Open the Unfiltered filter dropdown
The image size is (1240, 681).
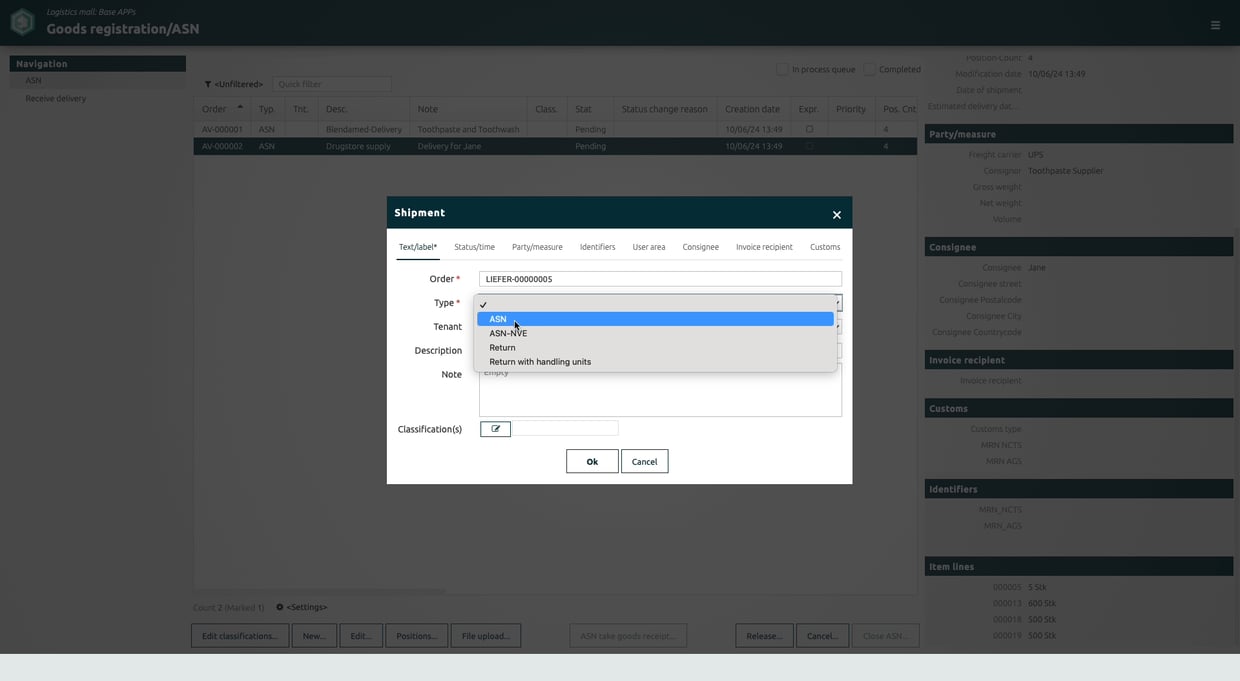click(238, 85)
